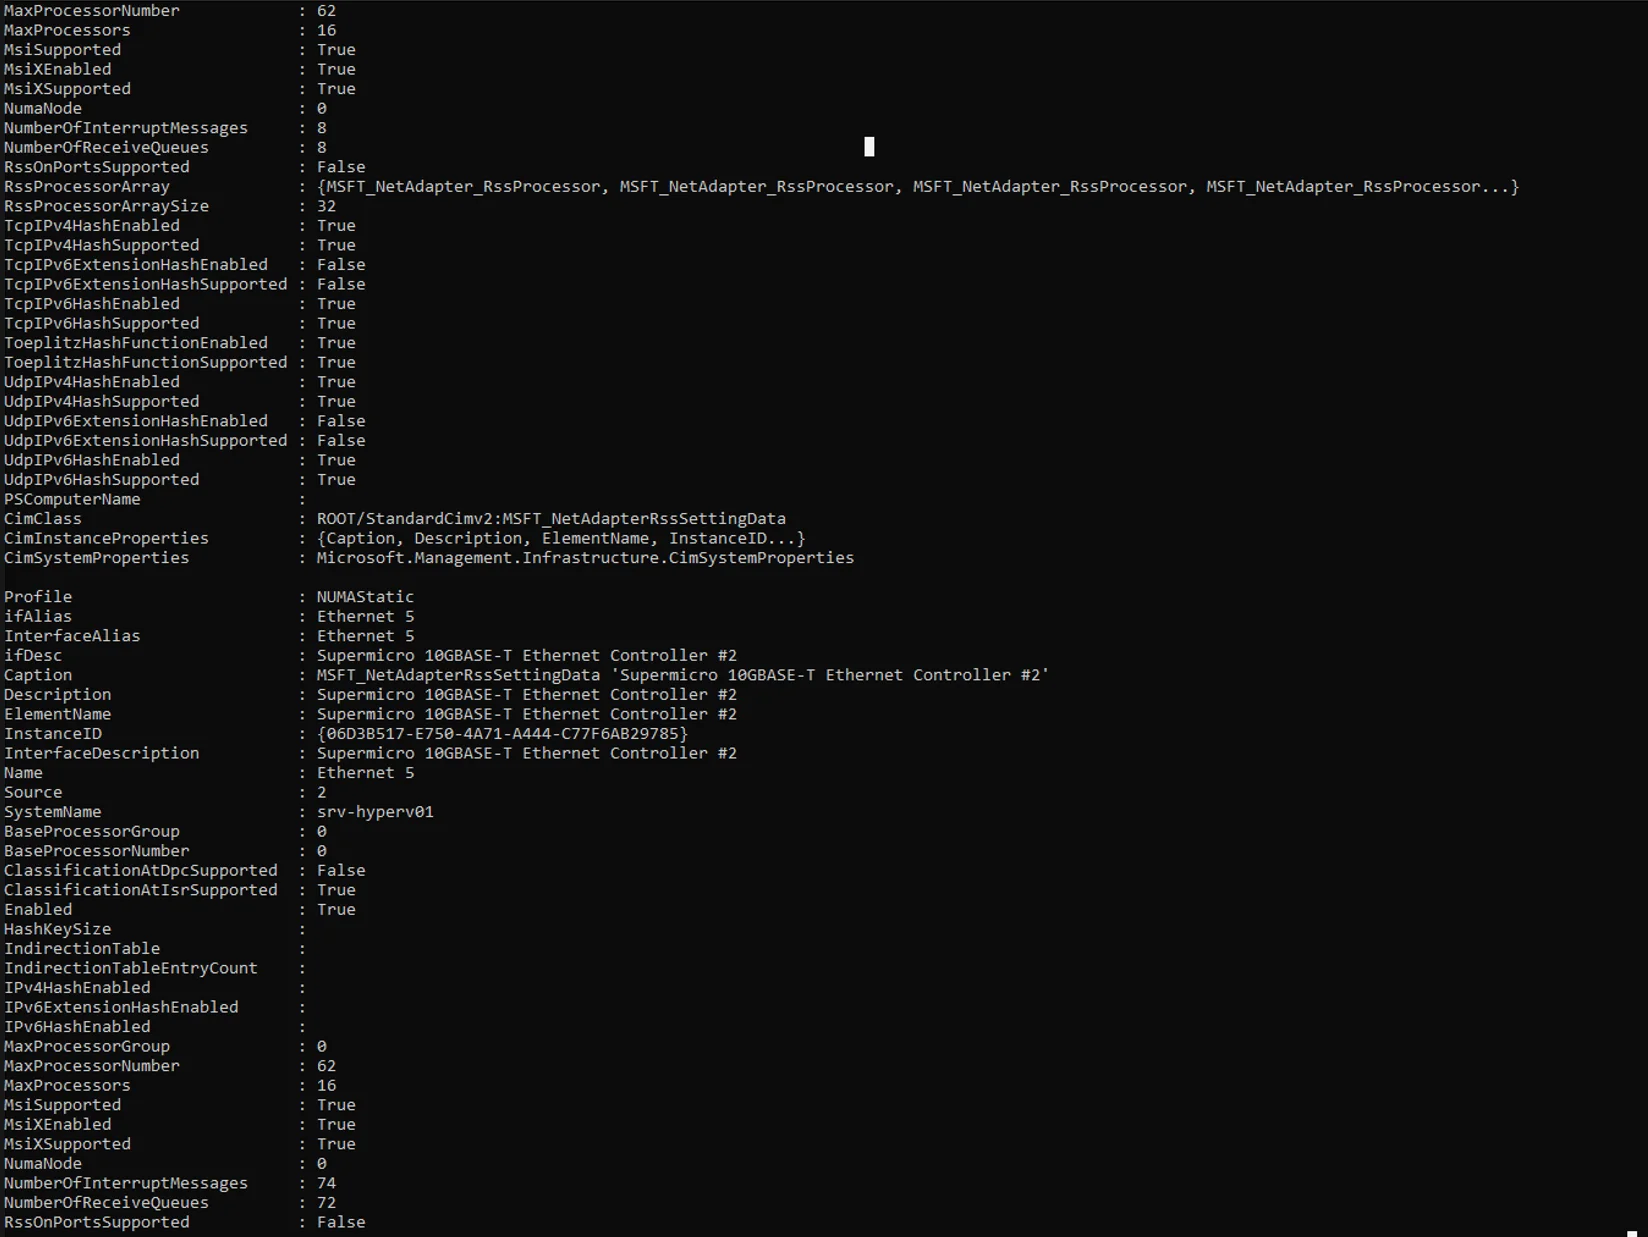Screen dimensions: 1648x1237
Task: Click UdpIPv6ExtensionHashSupported property name
Action: tap(146, 440)
